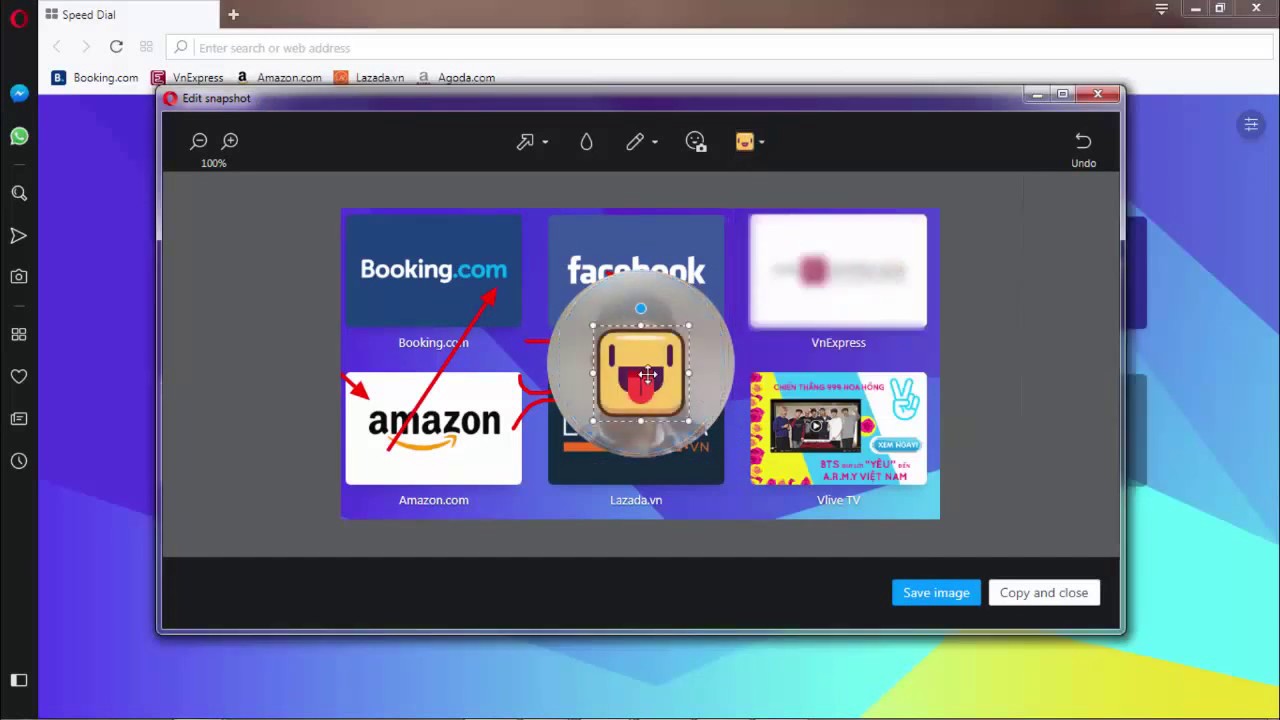The height and width of the screenshot is (720, 1280).
Task: Open Easy Setup sliders icon on the Speed Dial page
Action: 1251,124
